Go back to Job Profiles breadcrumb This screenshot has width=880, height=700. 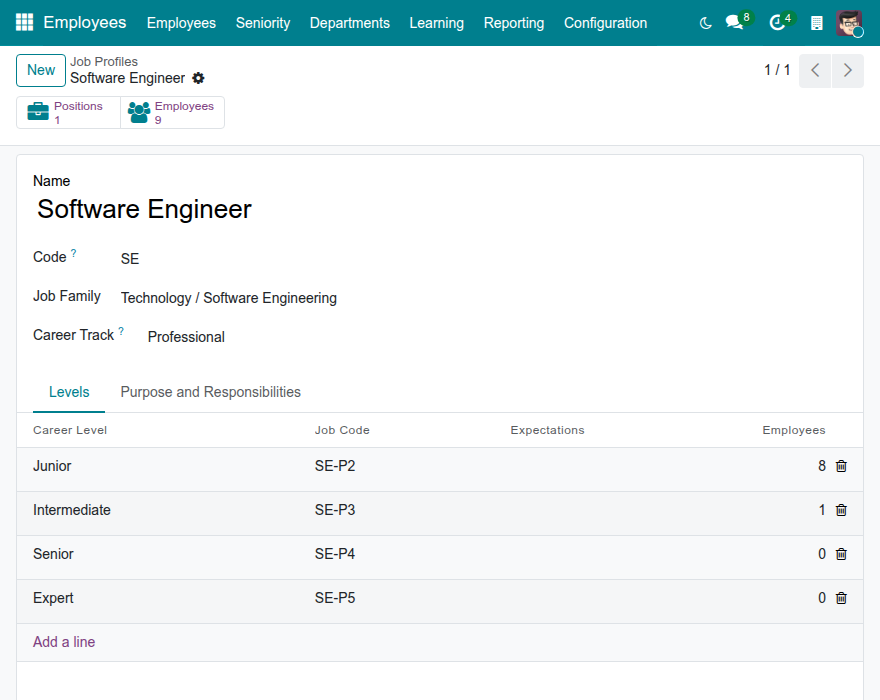(104, 62)
